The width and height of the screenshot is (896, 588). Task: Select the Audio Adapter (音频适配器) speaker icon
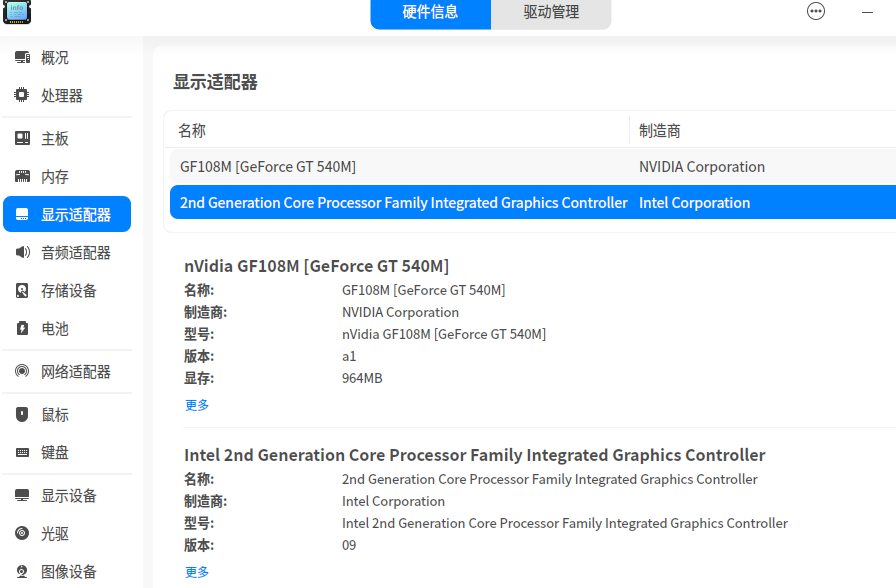[22, 253]
